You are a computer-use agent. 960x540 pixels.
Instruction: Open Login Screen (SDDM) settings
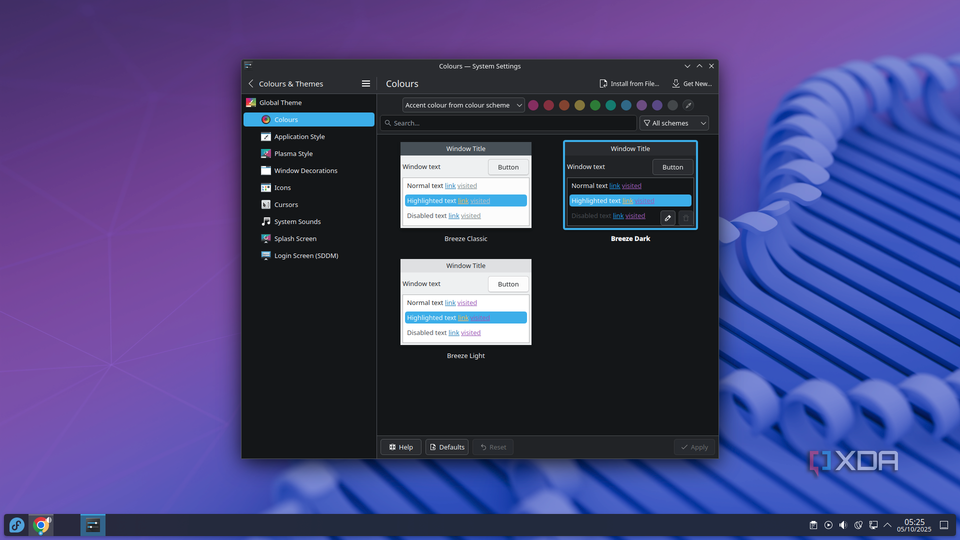(x=309, y=255)
